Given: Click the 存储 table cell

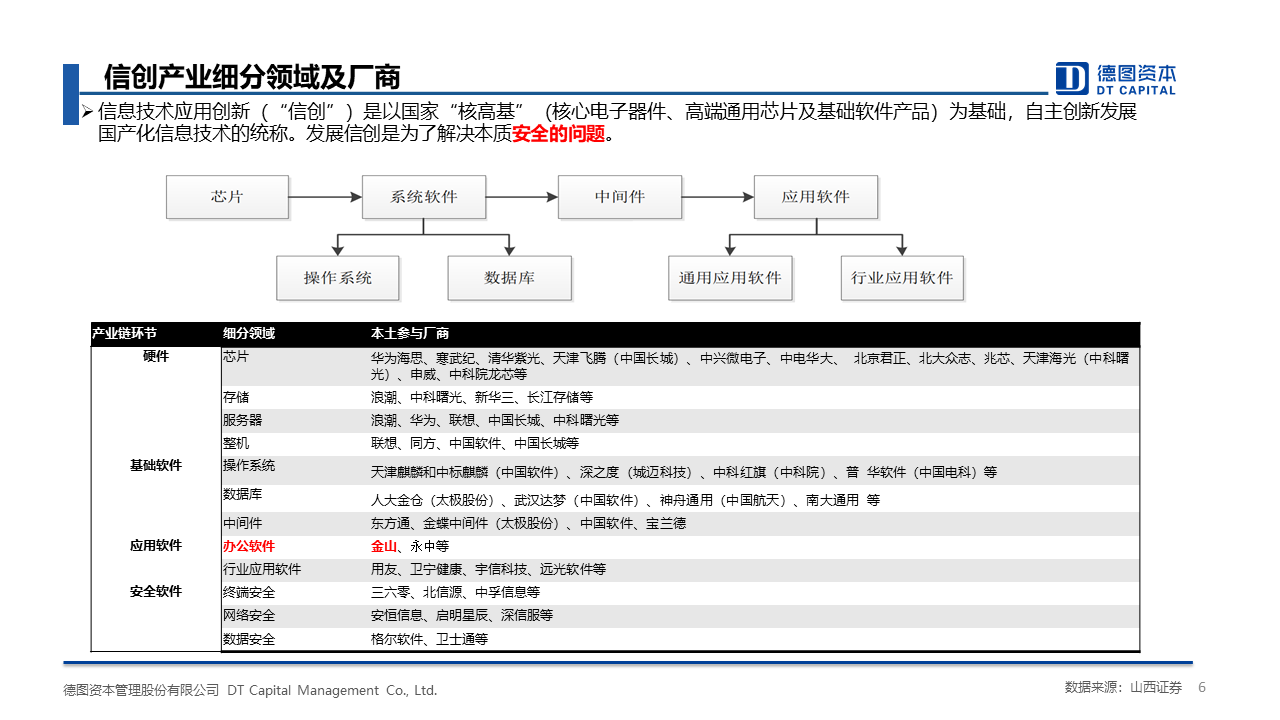Looking at the screenshot, I should [x=236, y=397].
